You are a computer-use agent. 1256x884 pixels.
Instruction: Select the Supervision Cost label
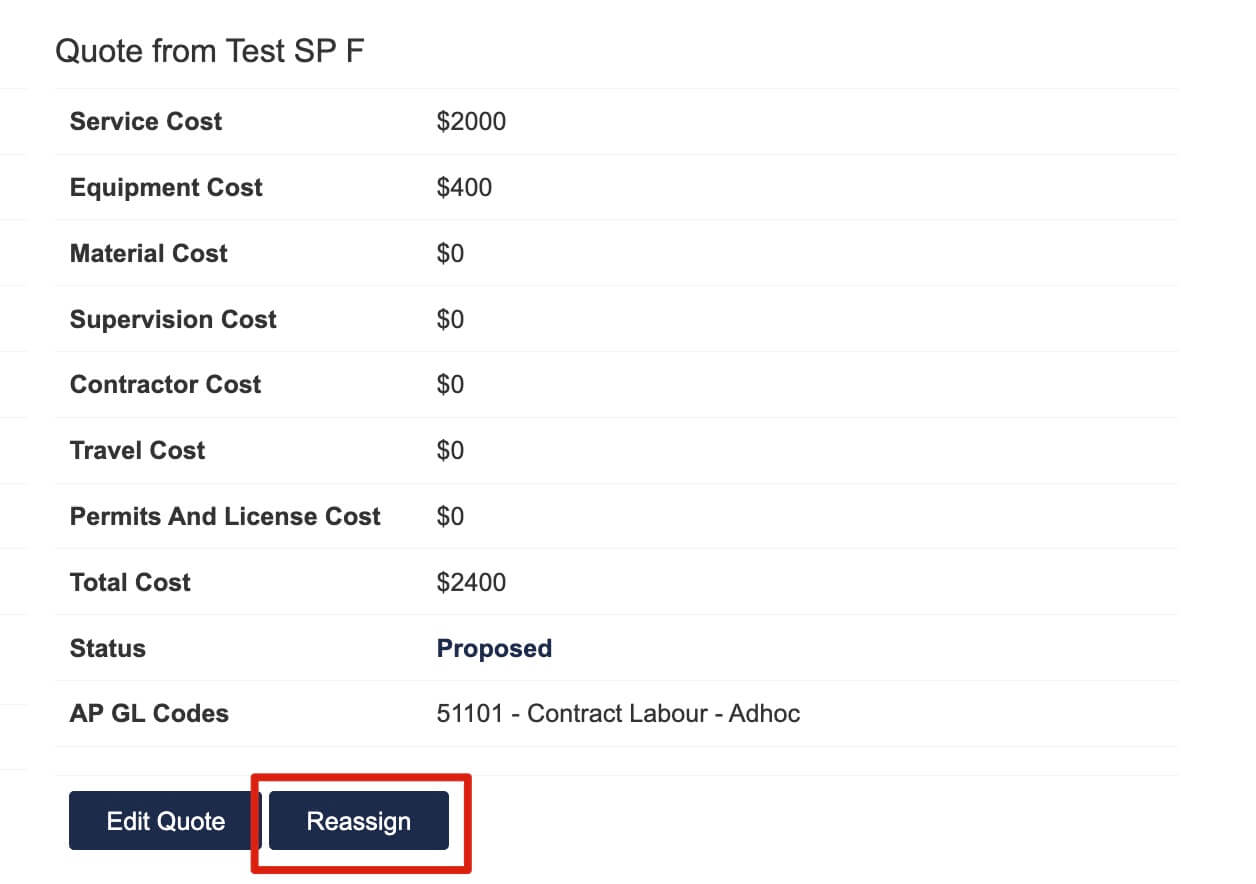173,319
